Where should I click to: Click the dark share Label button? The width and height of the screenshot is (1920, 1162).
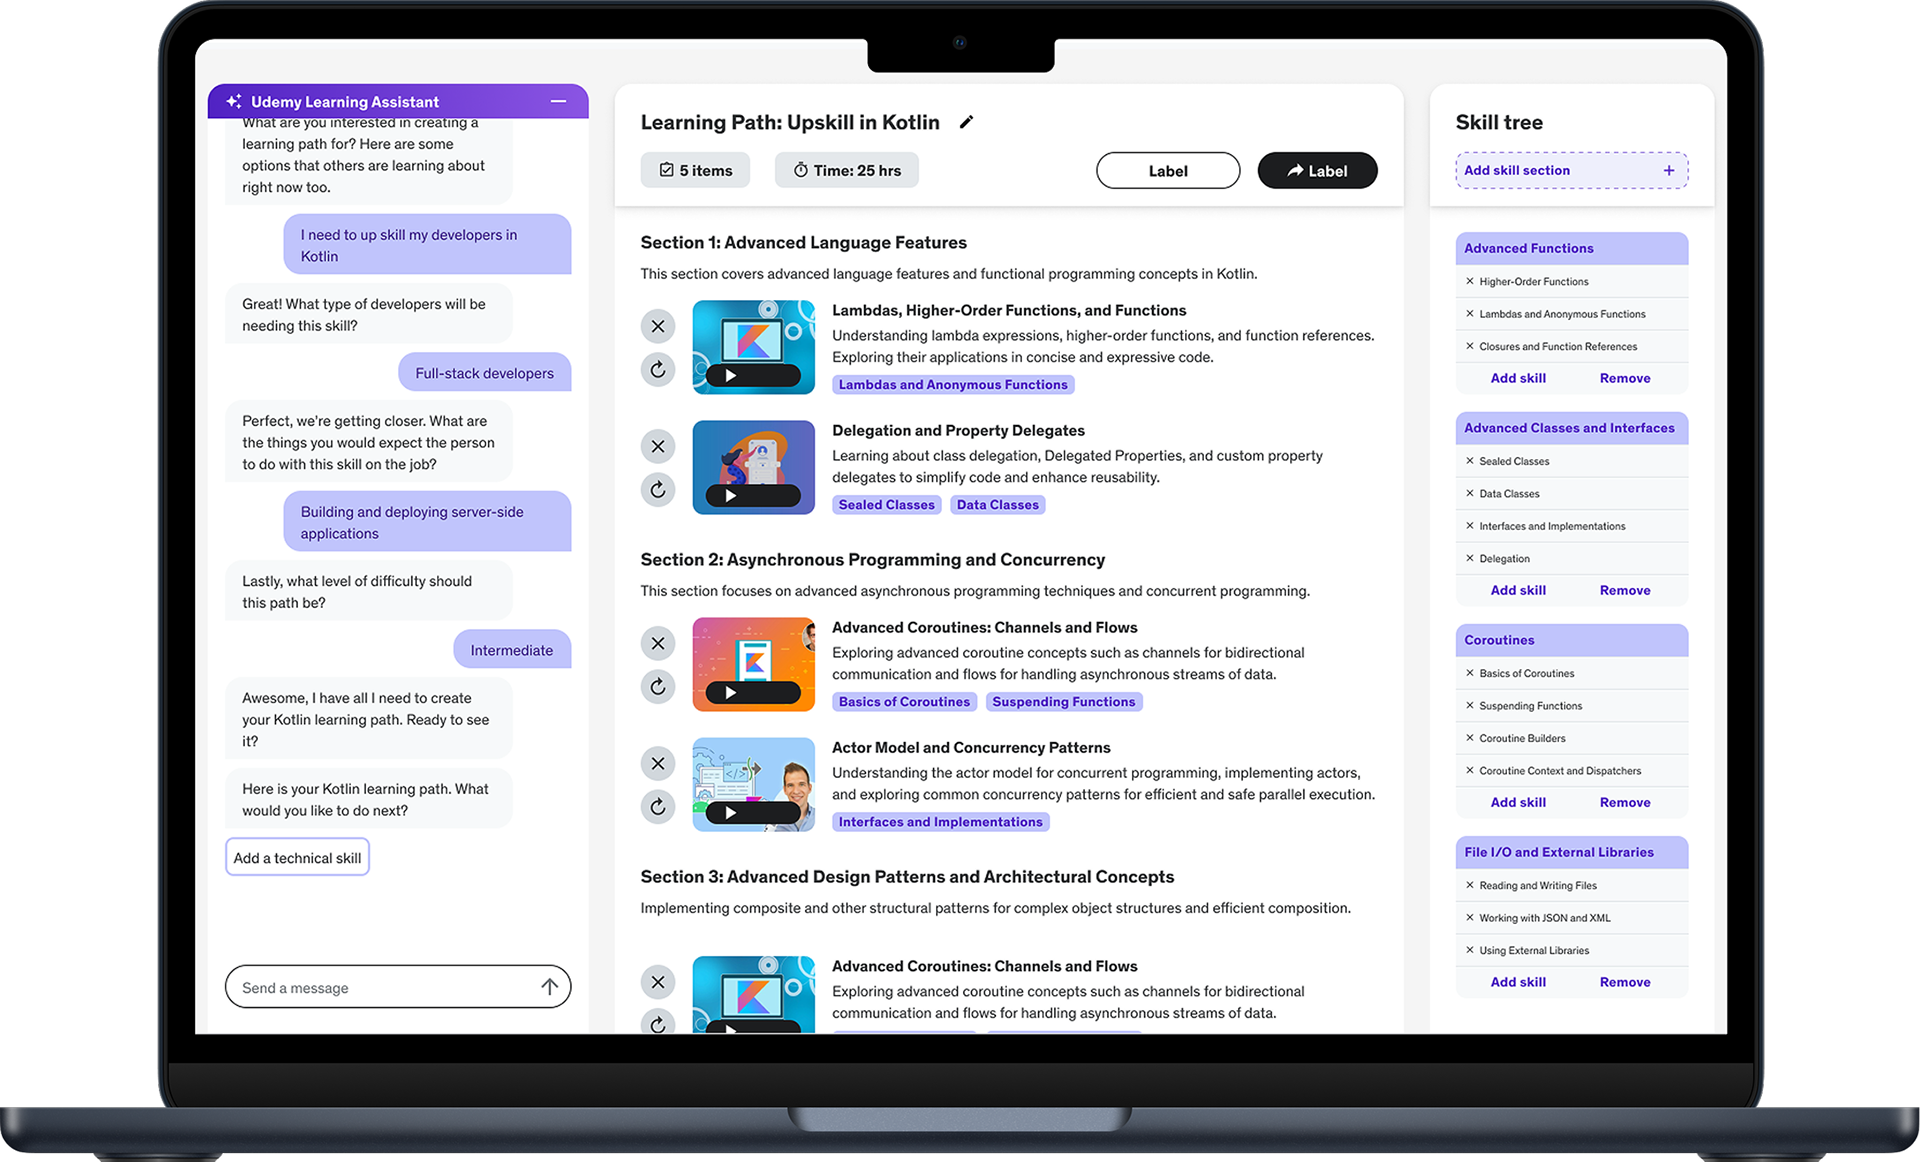(1317, 170)
